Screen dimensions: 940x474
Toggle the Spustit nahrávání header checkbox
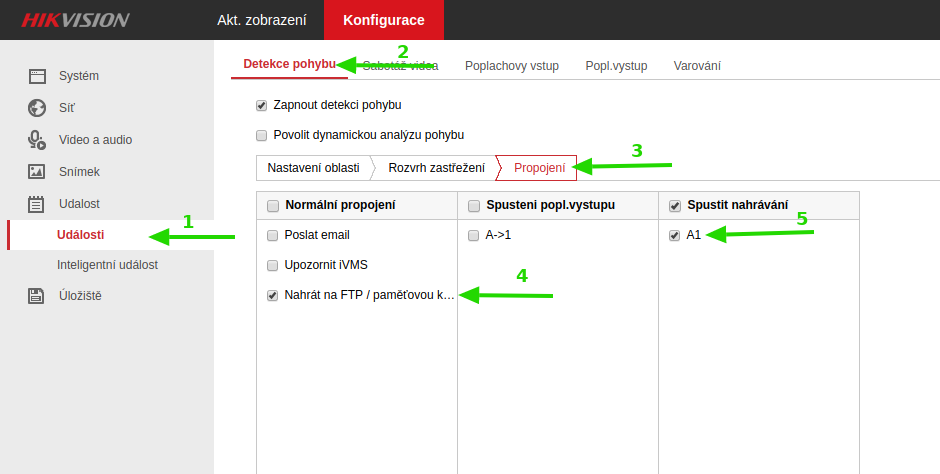(674, 206)
